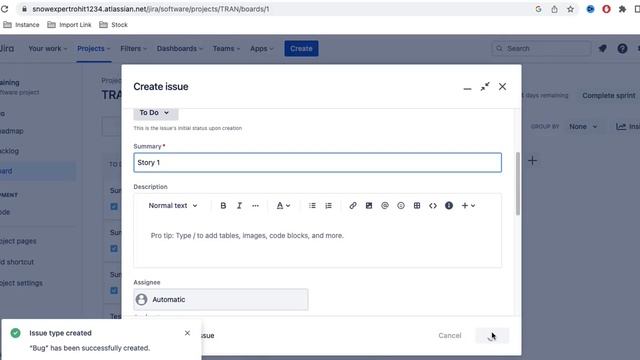
Task: Click the dialog vertical scrollbar
Action: [518, 183]
